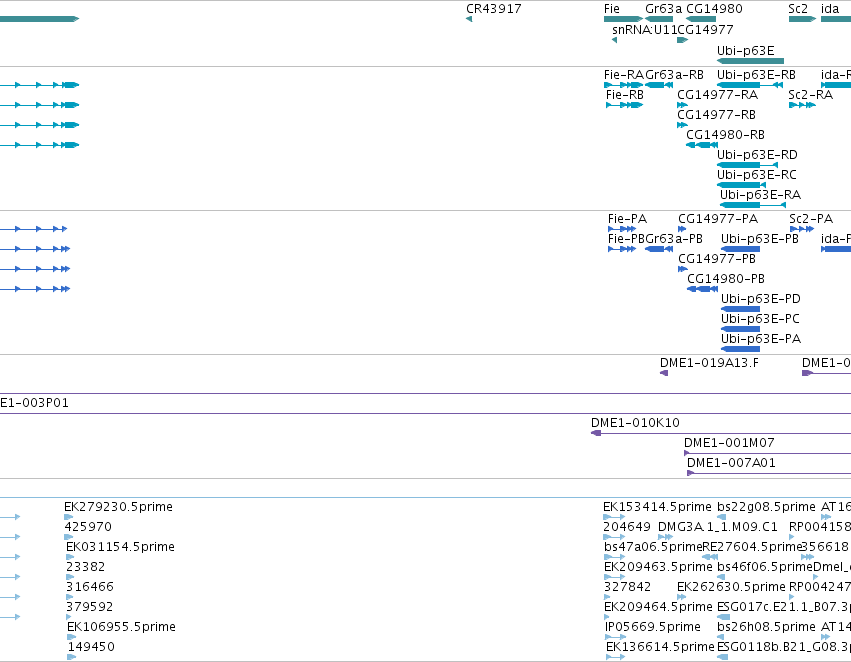Click the DME1-007A01 purple arrowhead start
851x662 pixels.
[690, 473]
